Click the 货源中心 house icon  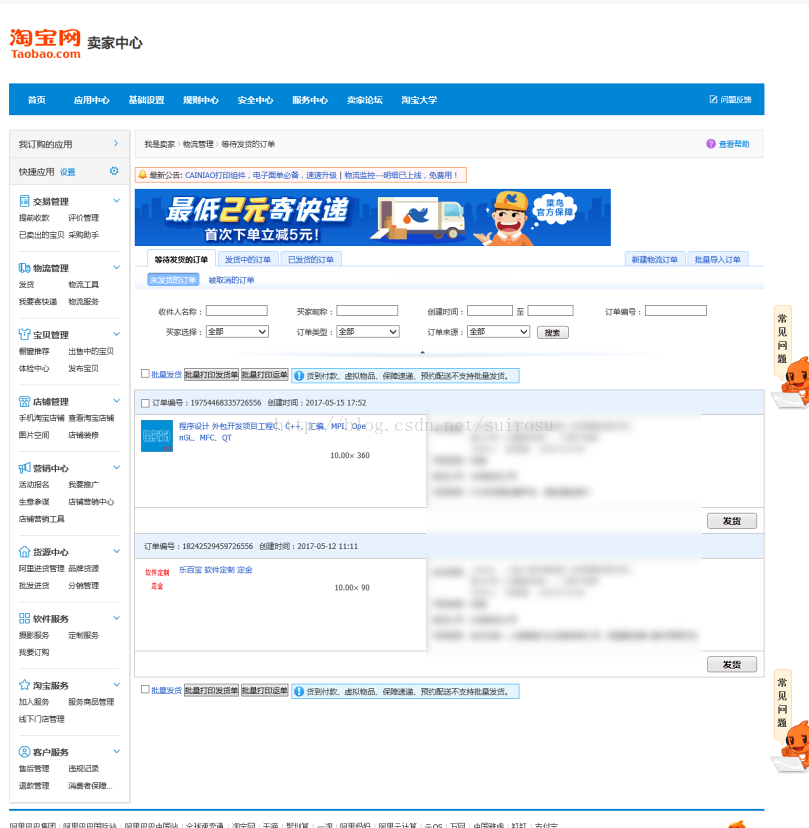[24, 552]
